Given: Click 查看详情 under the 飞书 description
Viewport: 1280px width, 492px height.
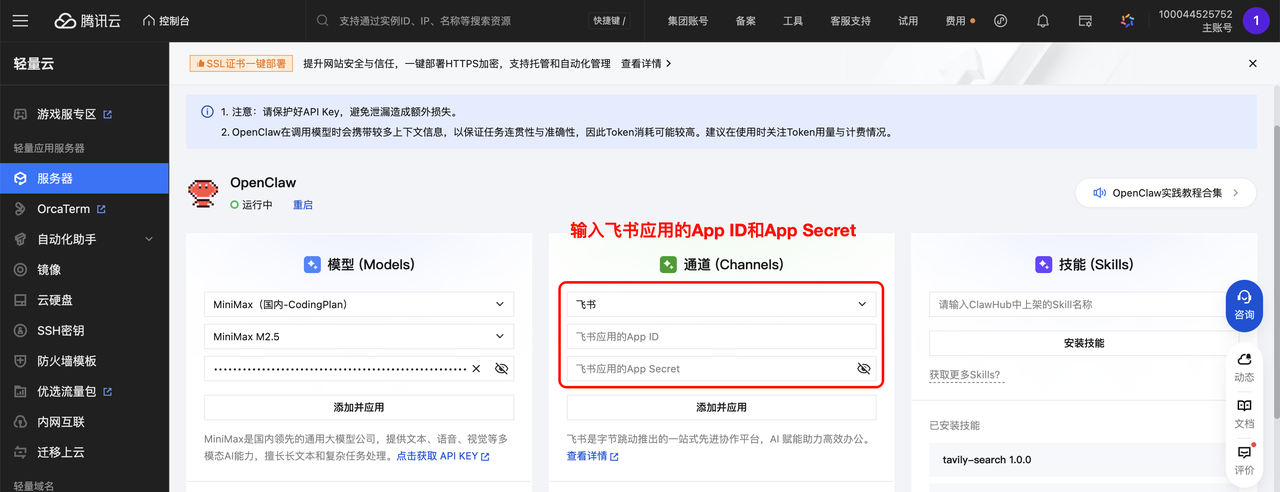Looking at the screenshot, I should (593, 456).
